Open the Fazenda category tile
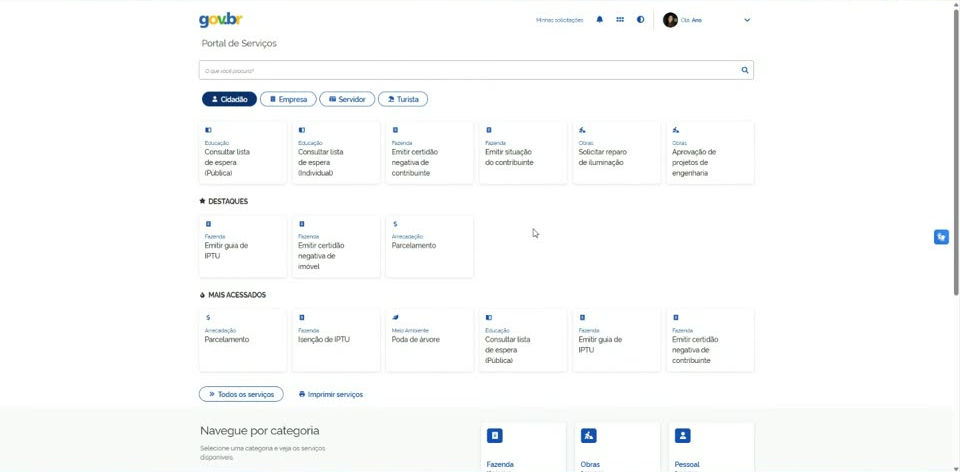The image size is (960, 472). pyautogui.click(x=523, y=448)
